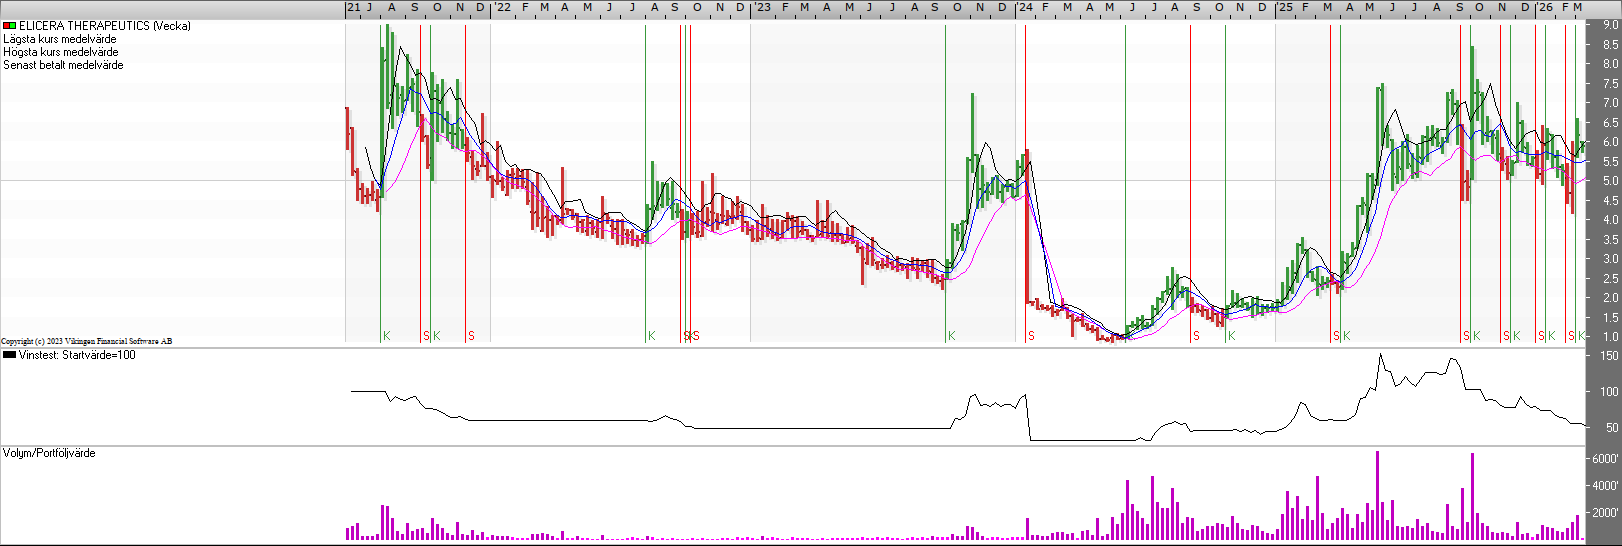Click the Vinstest: Startvärde=100 panel label

[x=76, y=355]
